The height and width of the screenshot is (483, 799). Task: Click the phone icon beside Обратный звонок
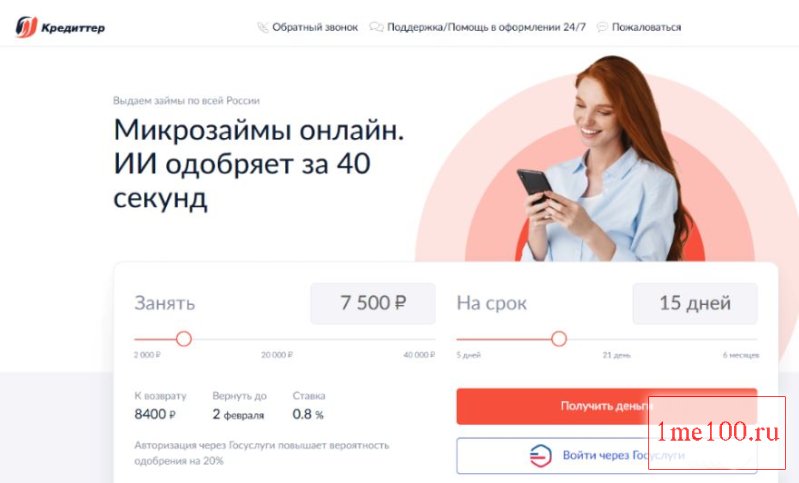coord(262,27)
